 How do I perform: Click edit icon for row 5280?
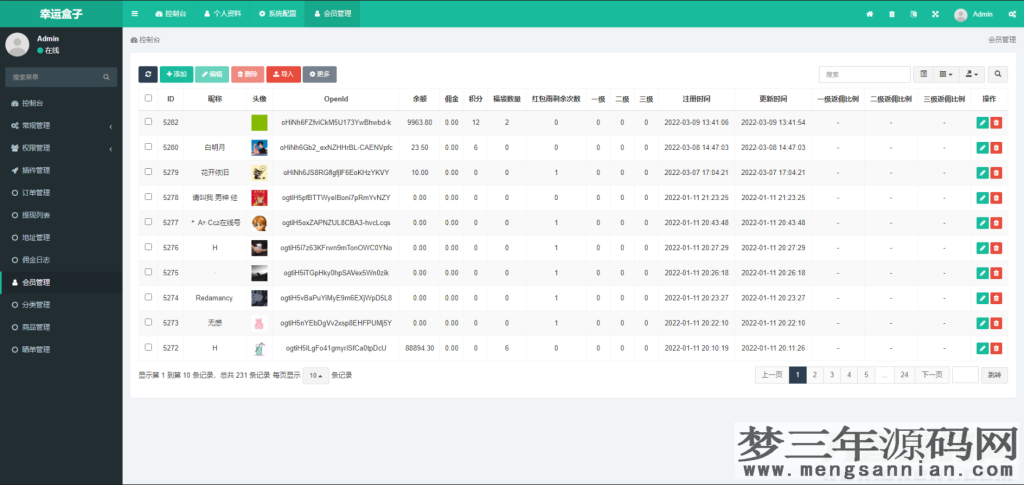[982, 148]
